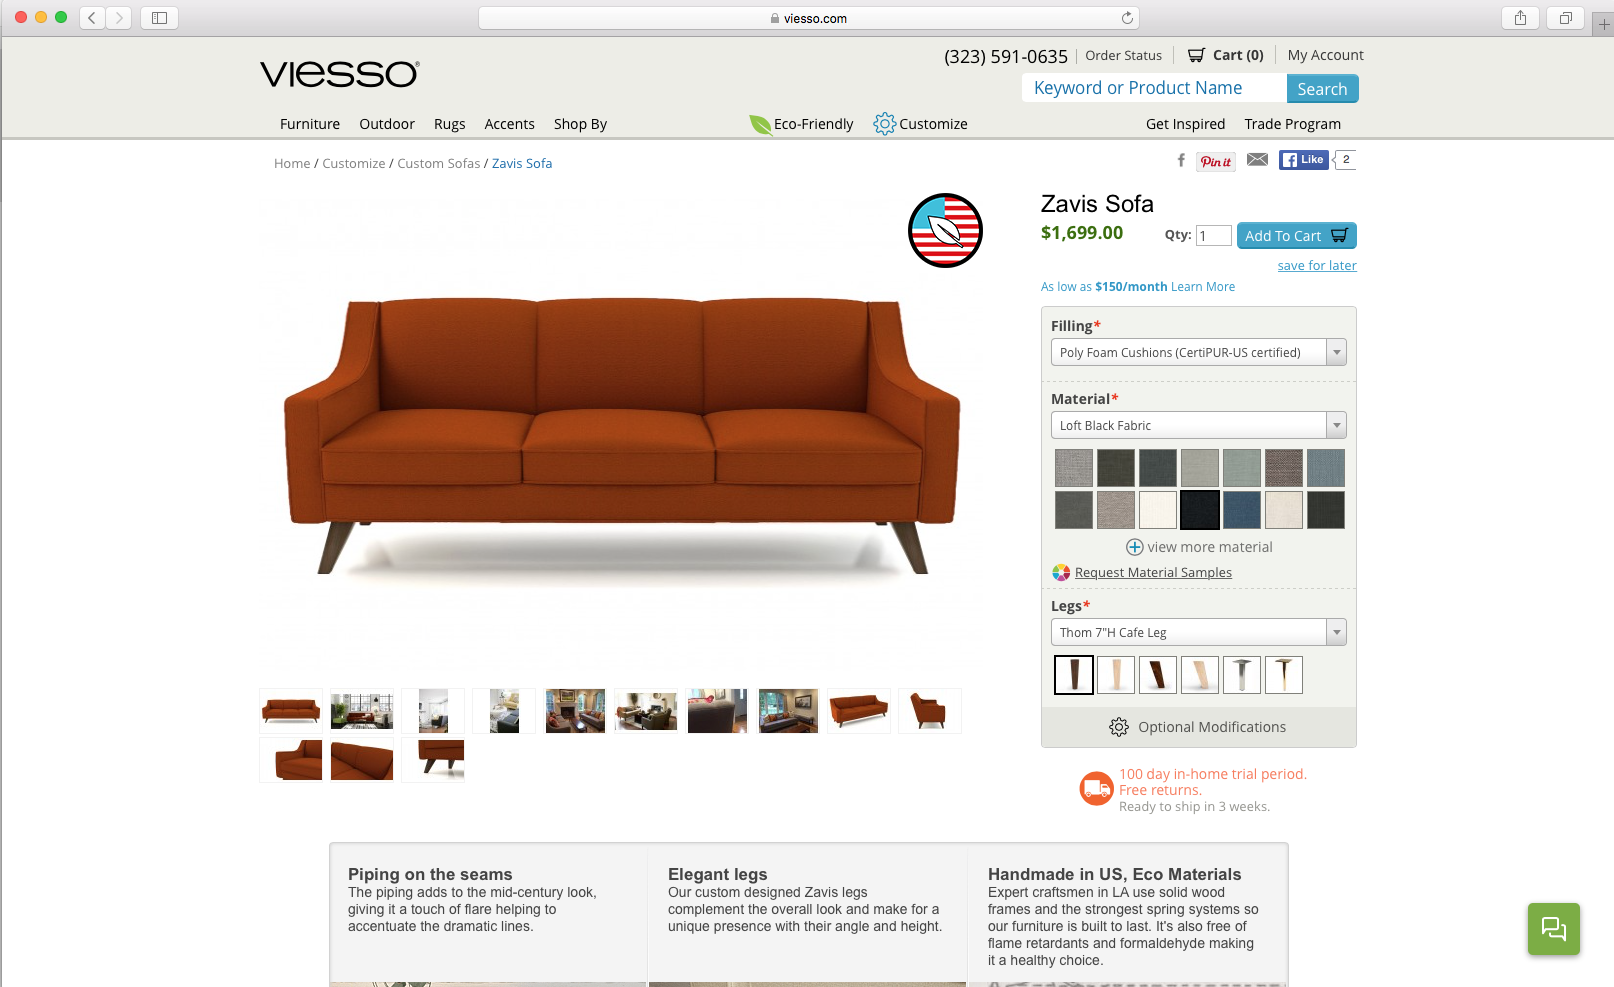Open the green live chat widget

[1554, 929]
